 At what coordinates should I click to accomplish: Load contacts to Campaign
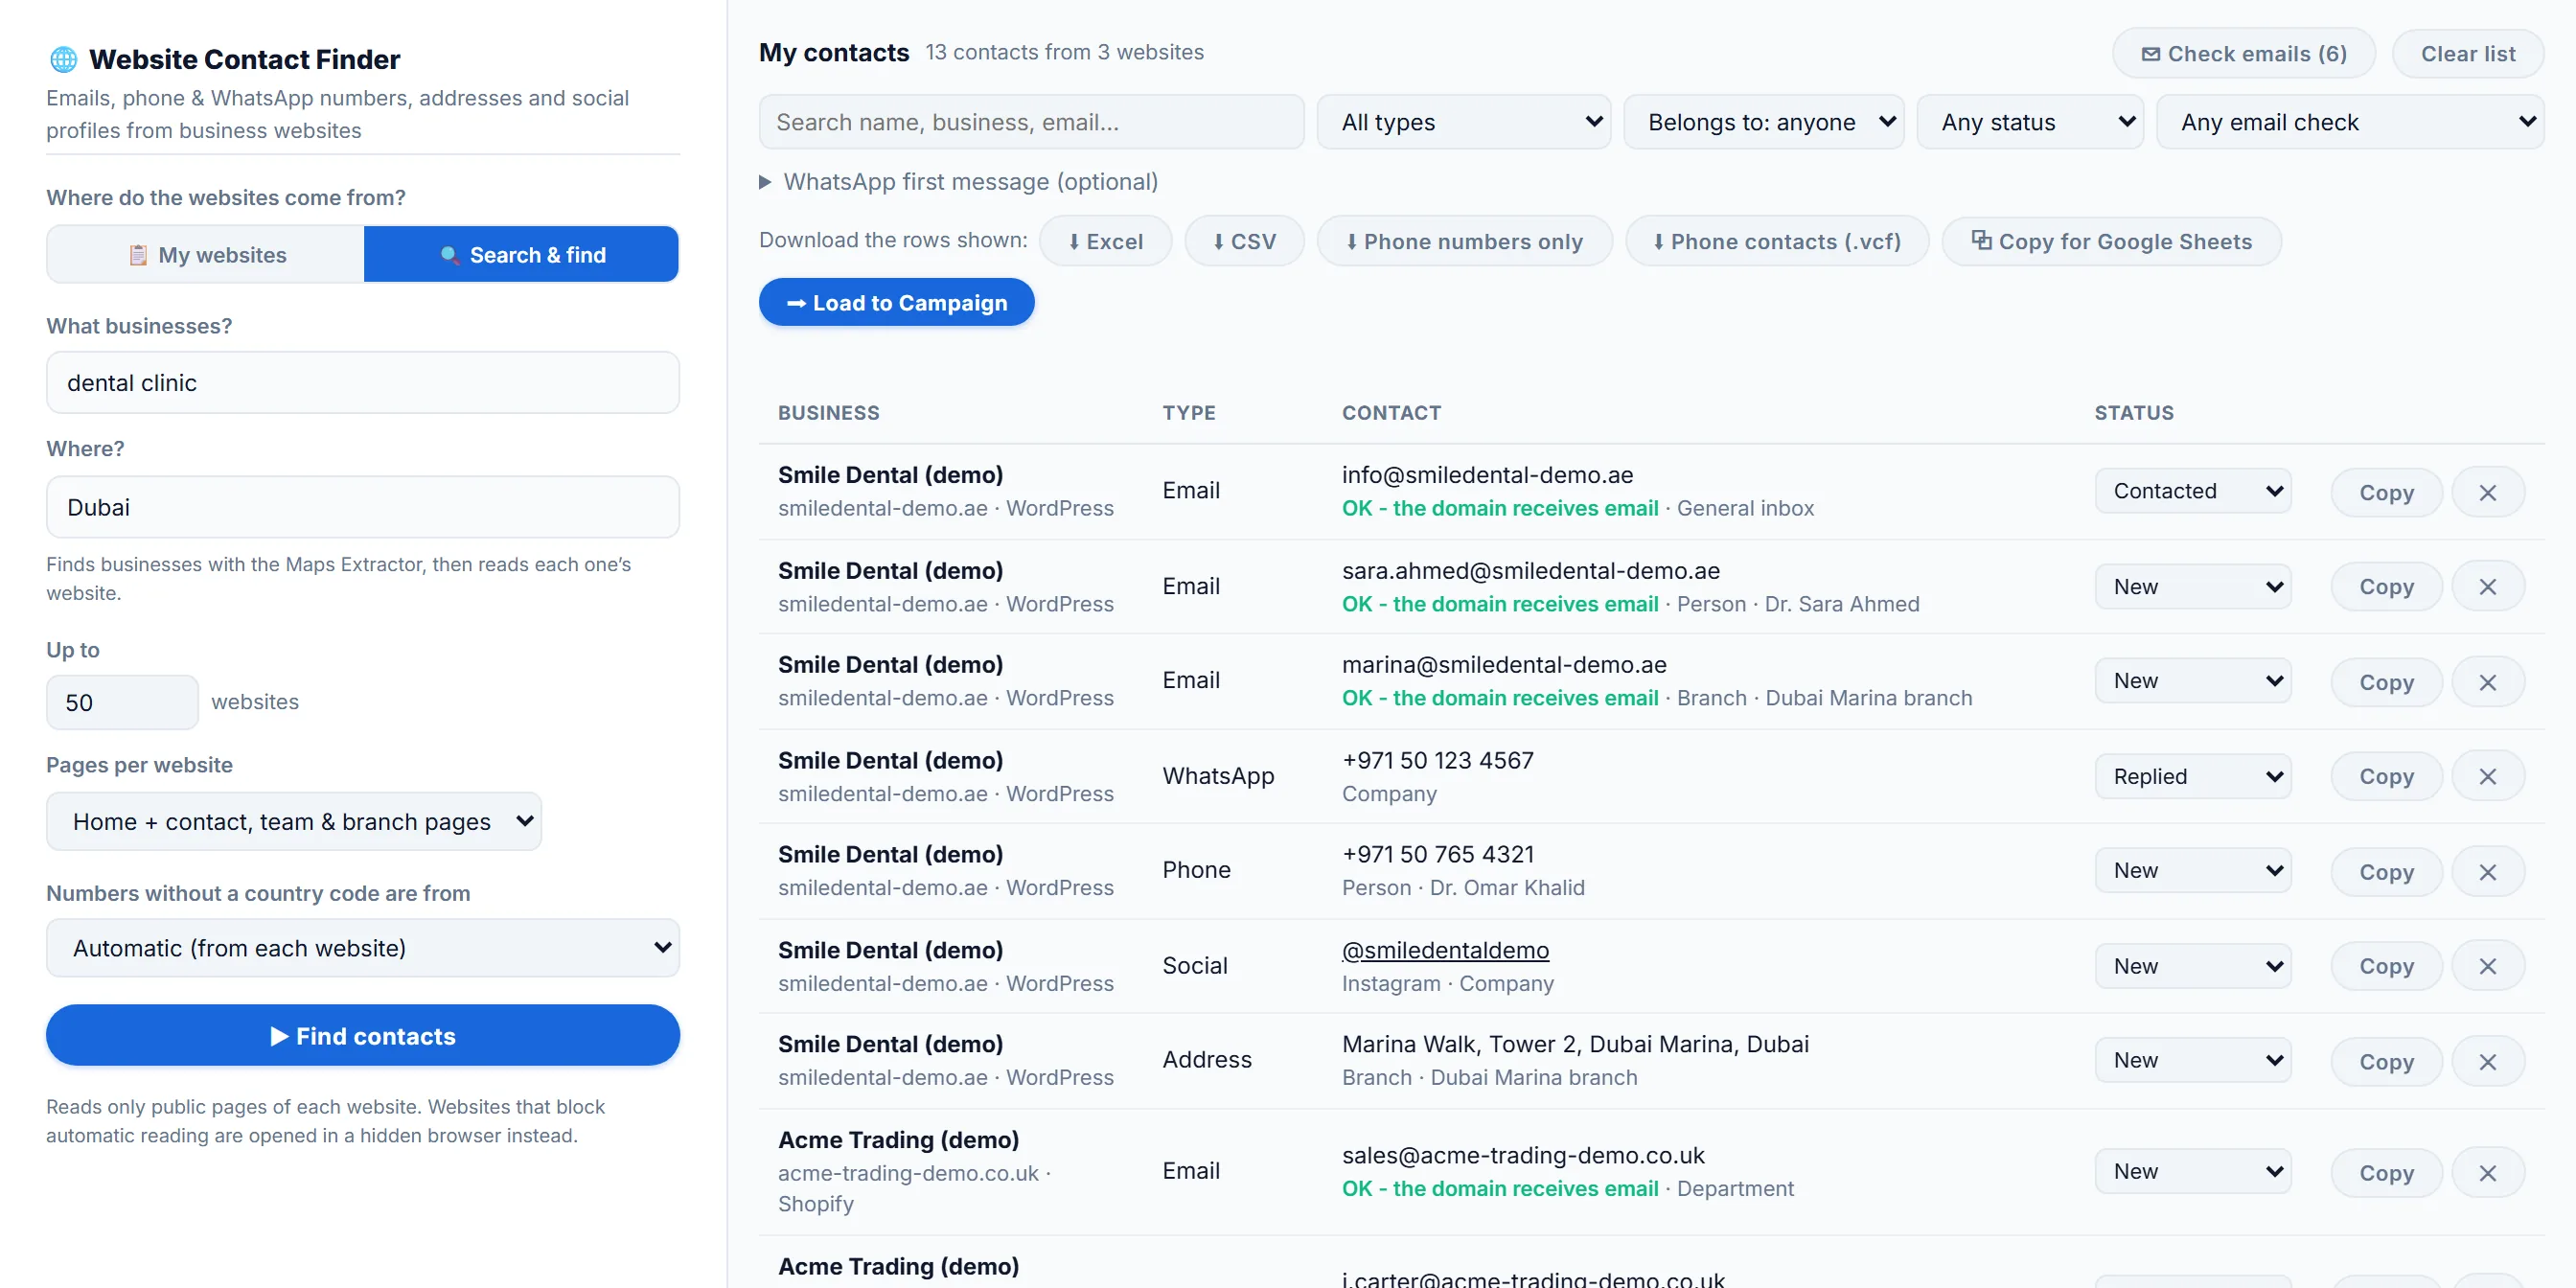coord(896,302)
